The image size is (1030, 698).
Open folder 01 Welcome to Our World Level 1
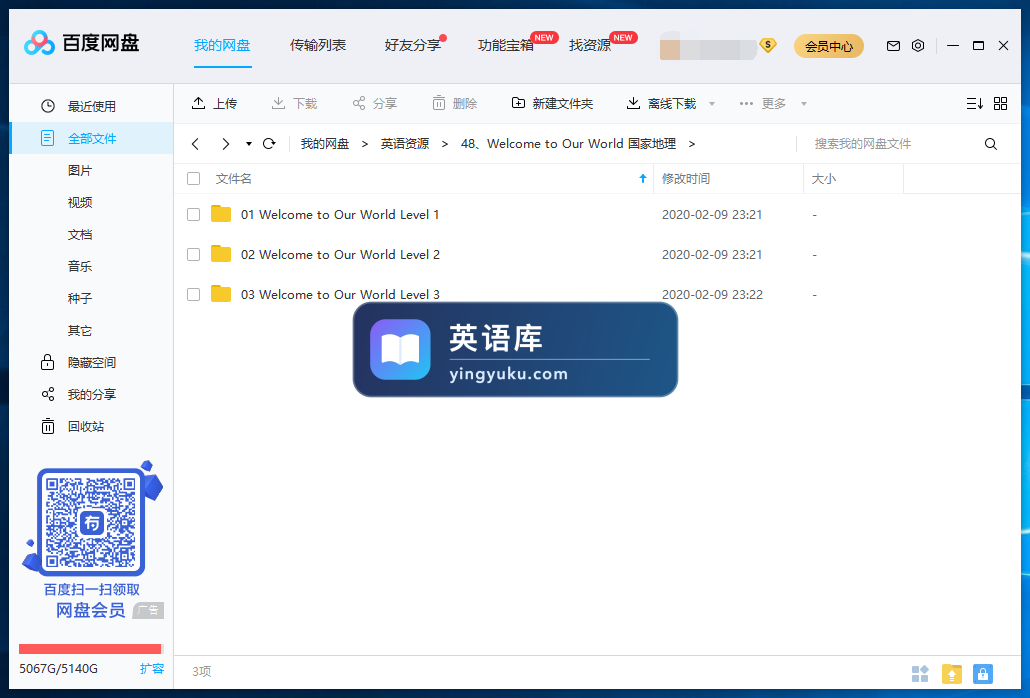tap(340, 215)
